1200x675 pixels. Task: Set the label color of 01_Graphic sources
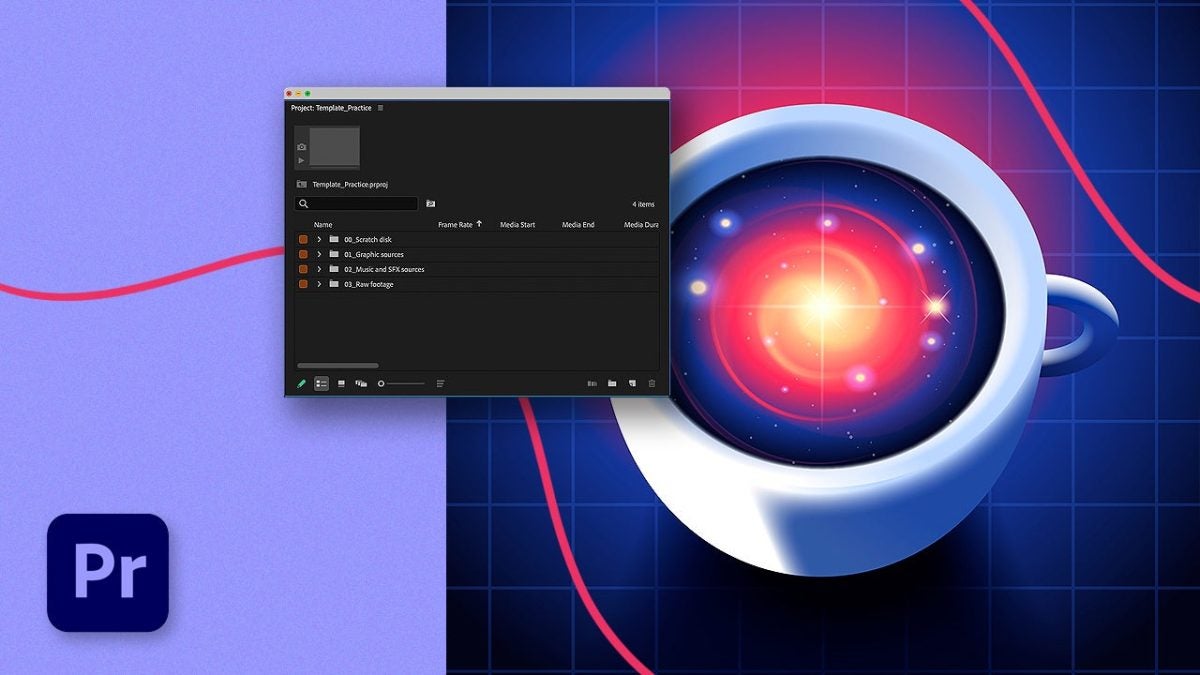tap(303, 254)
